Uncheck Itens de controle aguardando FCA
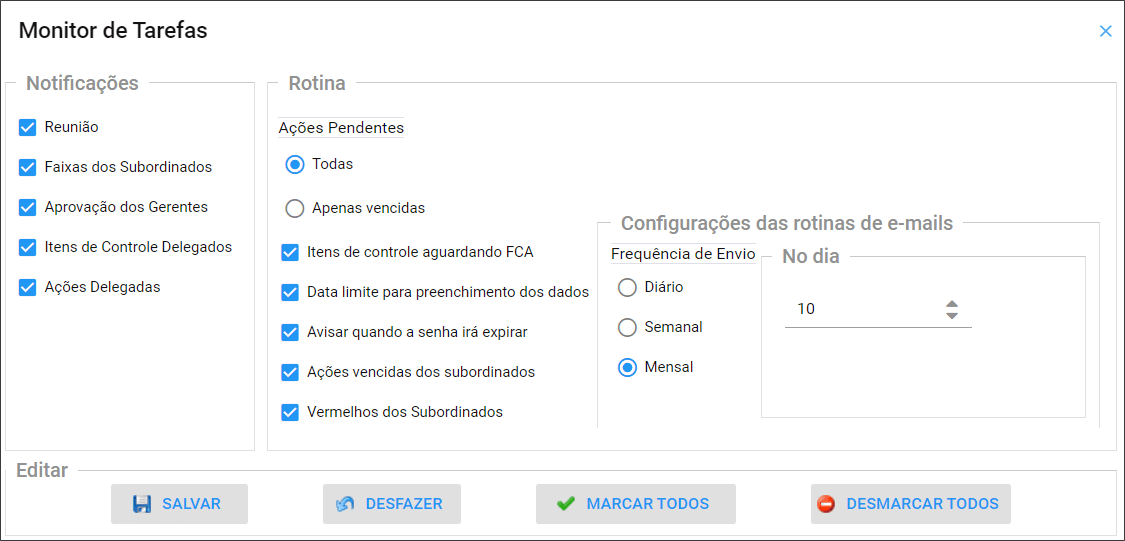Image resolution: width=1125 pixels, height=541 pixels. (x=290, y=253)
